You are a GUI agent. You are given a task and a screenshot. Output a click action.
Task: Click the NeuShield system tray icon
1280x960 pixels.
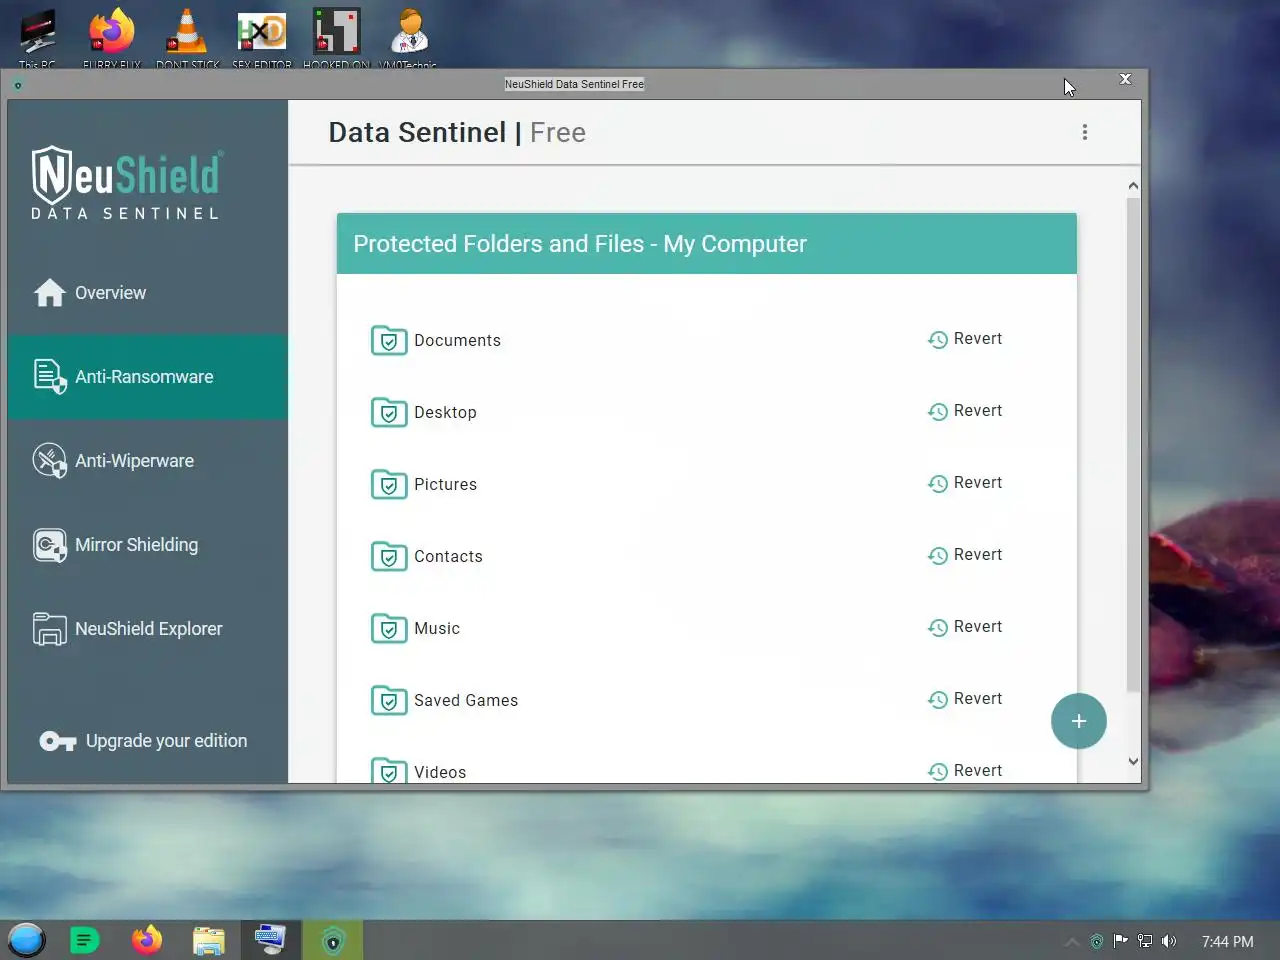(x=1097, y=941)
